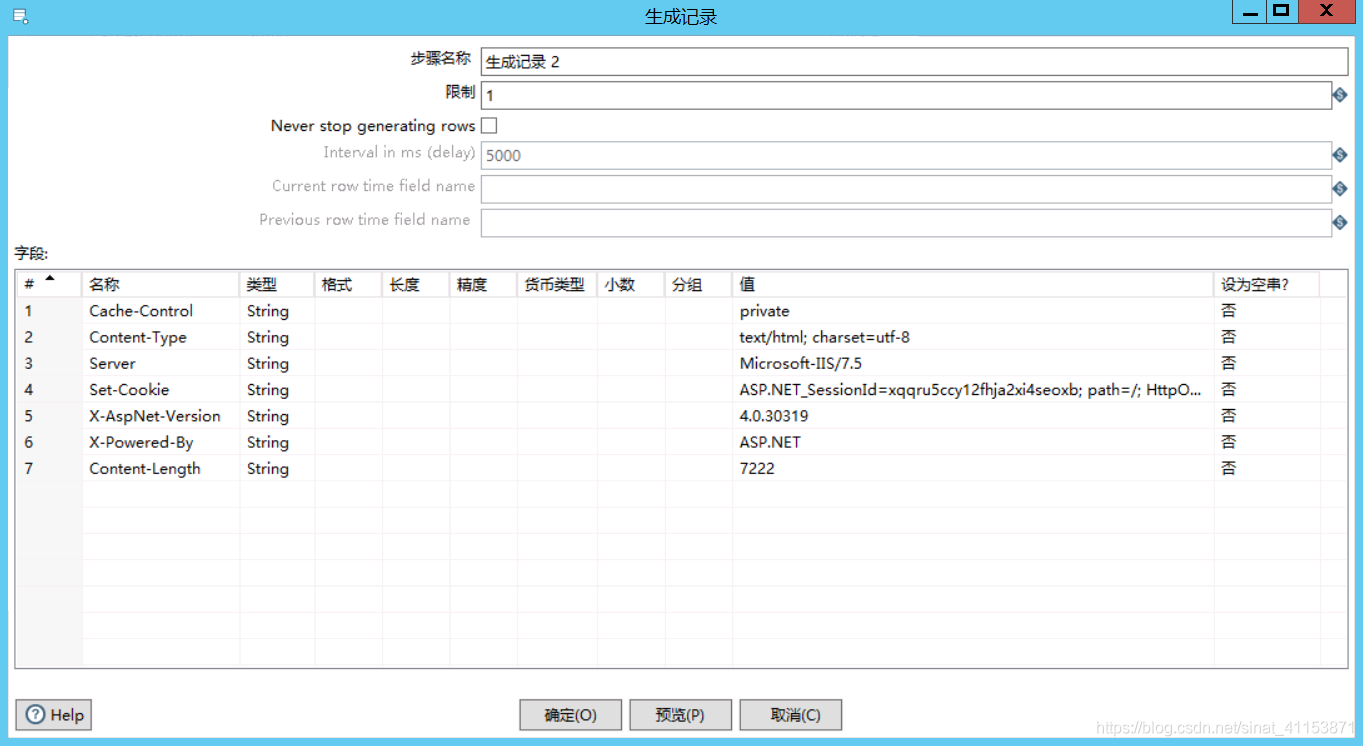Click variable icon beside 限制 field
The width and height of the screenshot is (1363, 746).
point(1340,95)
